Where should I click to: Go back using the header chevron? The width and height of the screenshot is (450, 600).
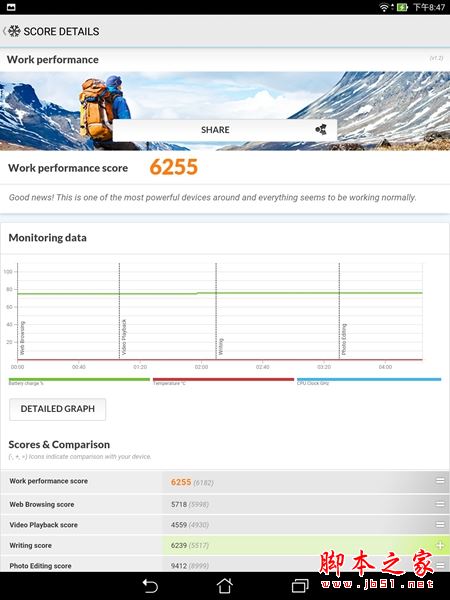point(4,31)
